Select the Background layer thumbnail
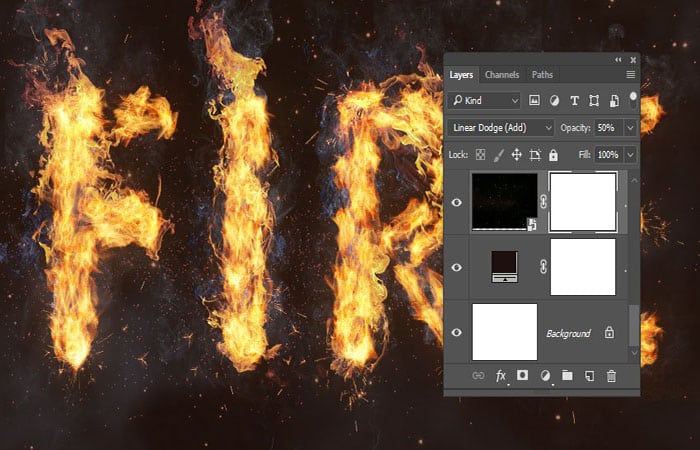 (x=504, y=332)
